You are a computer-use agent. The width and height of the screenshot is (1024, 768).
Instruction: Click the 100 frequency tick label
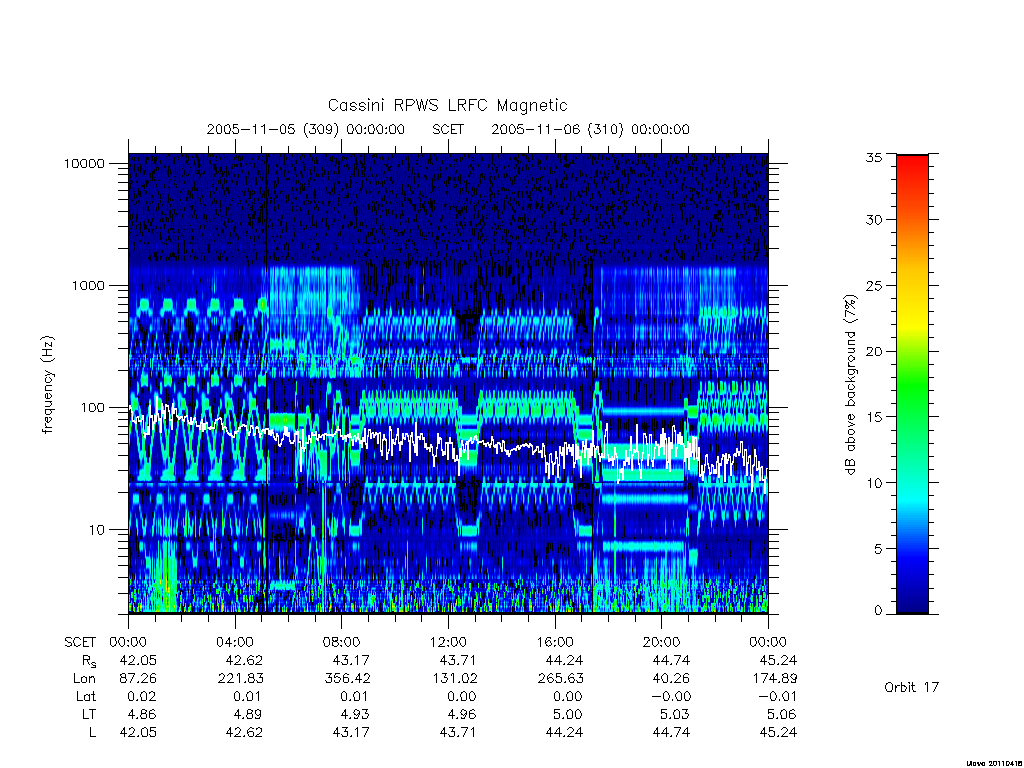coord(93,408)
